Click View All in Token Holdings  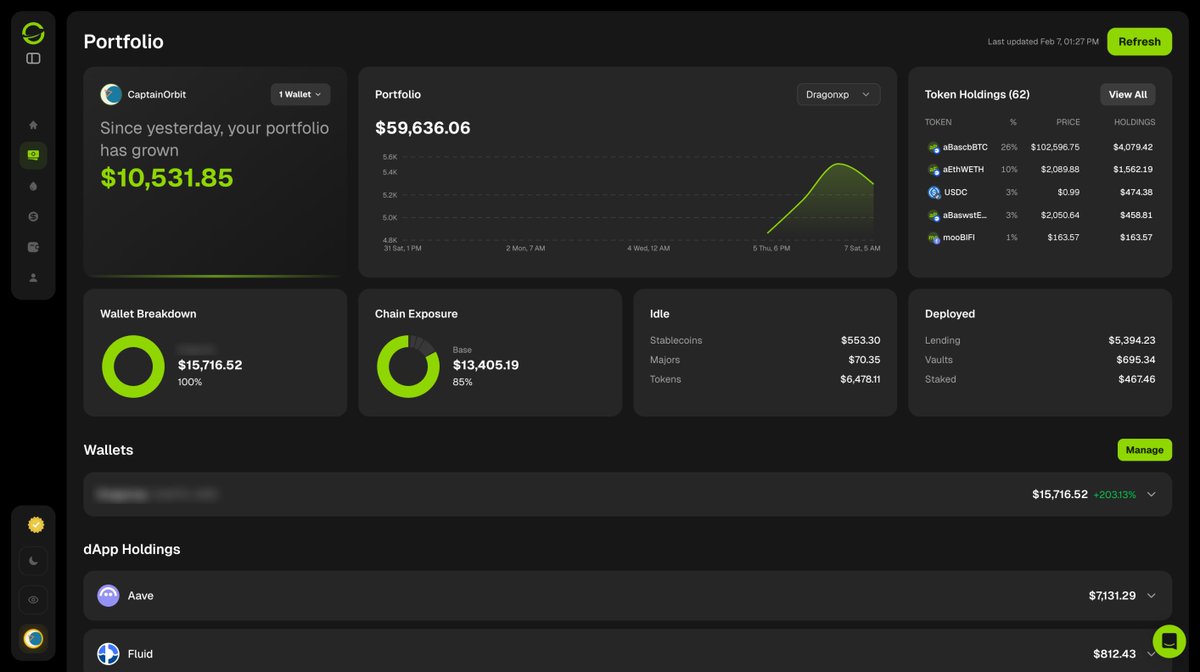point(1127,94)
